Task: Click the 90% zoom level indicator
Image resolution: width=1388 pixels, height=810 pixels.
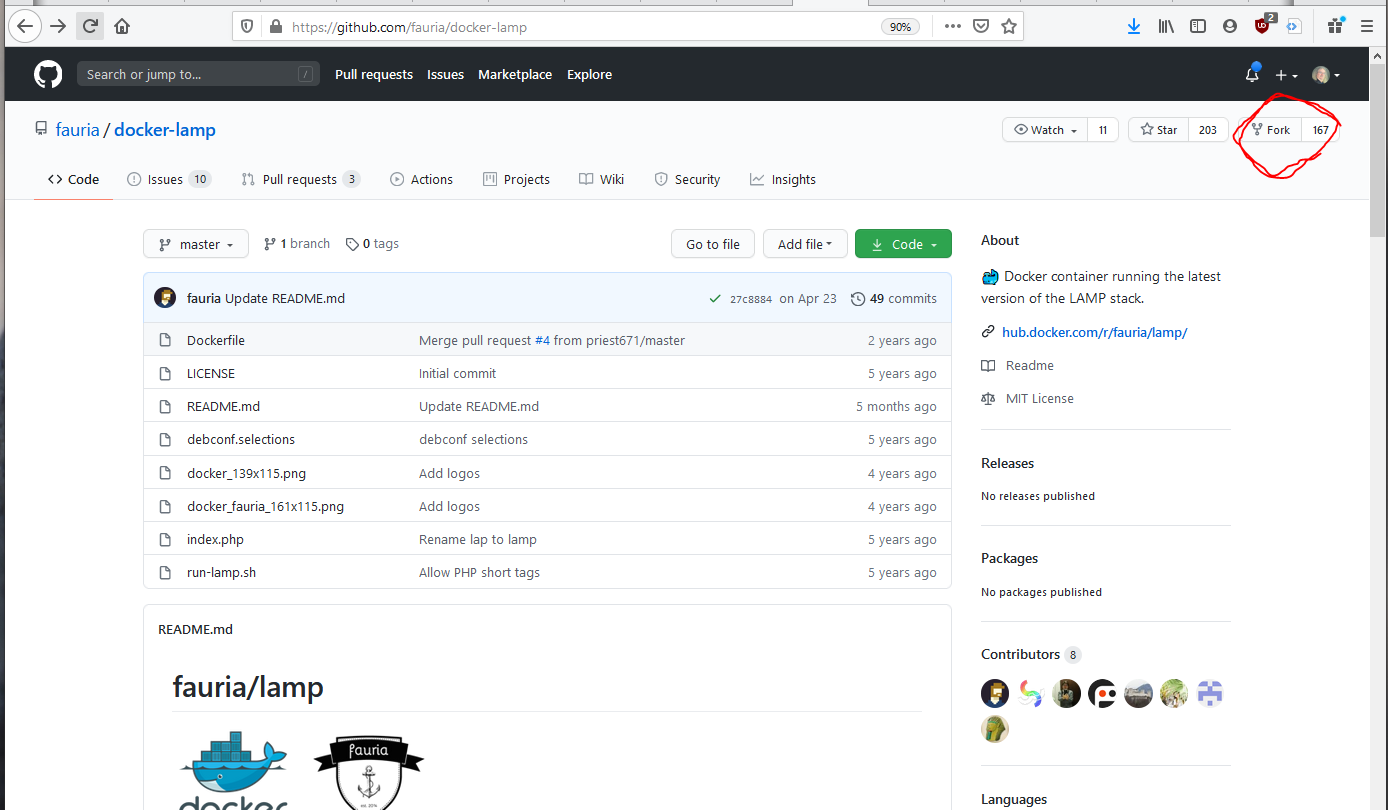Action: pos(900,27)
